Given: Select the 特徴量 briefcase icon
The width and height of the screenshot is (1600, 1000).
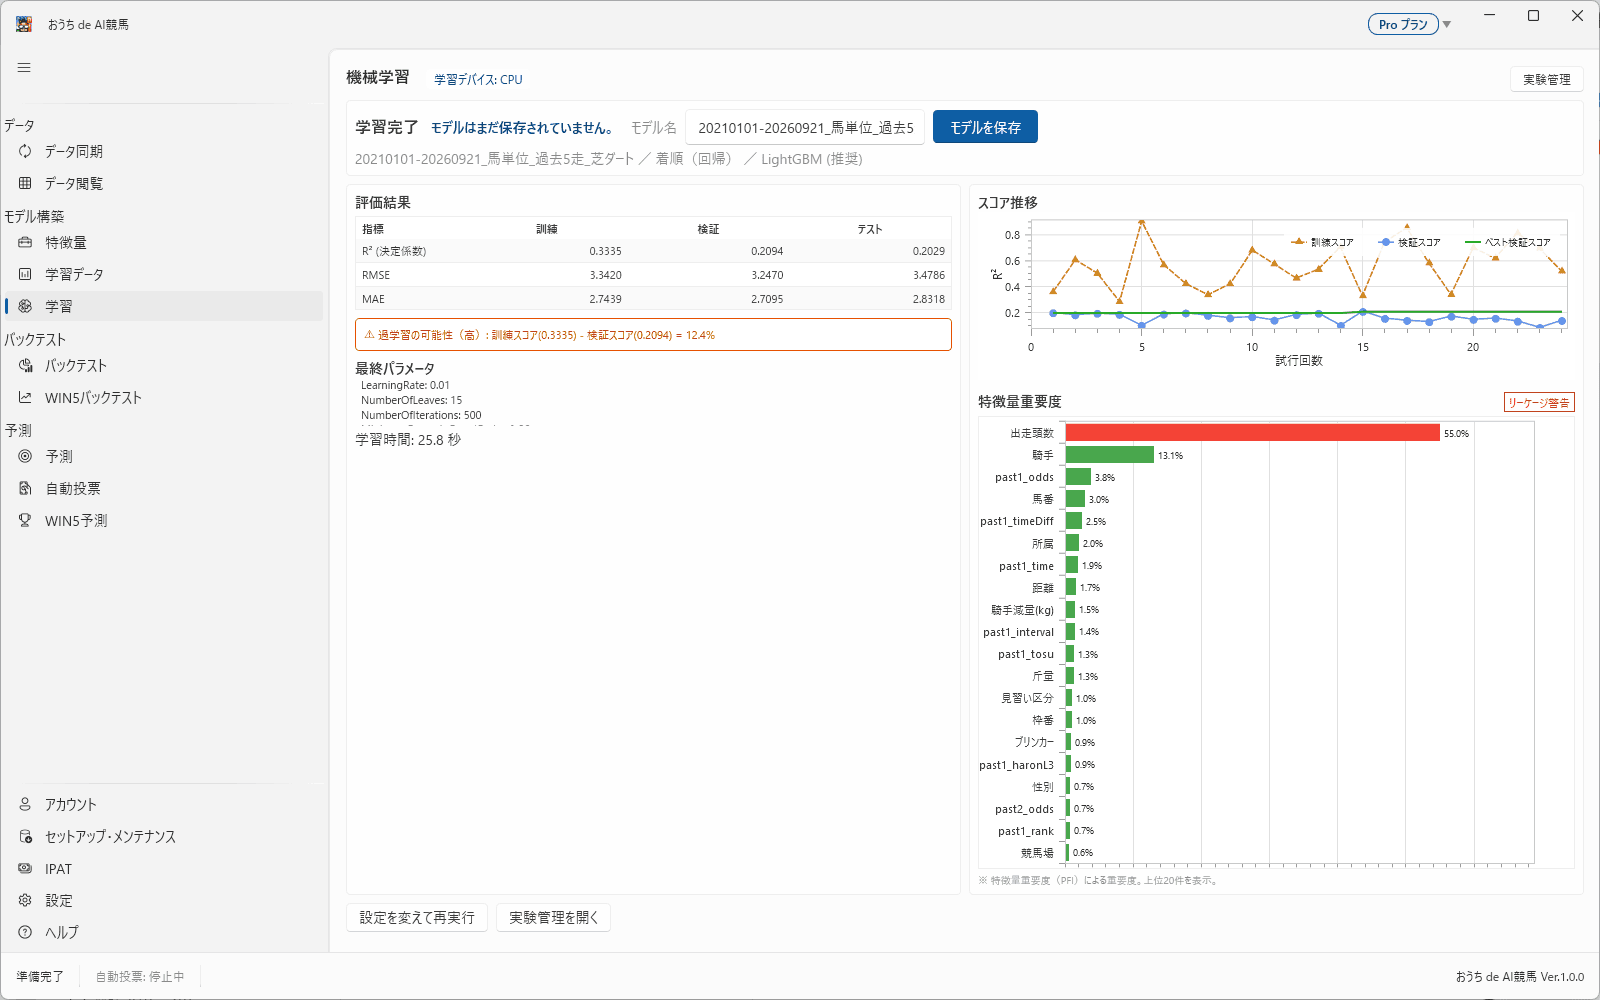Looking at the screenshot, I should (25, 242).
